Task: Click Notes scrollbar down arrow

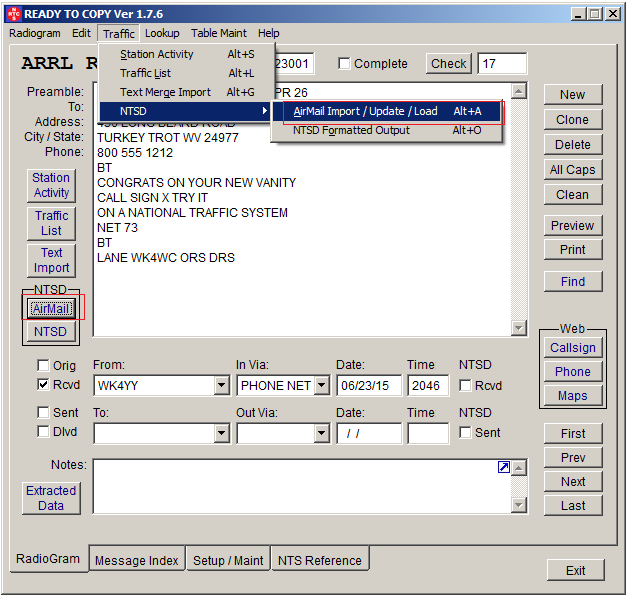Action: coord(518,505)
